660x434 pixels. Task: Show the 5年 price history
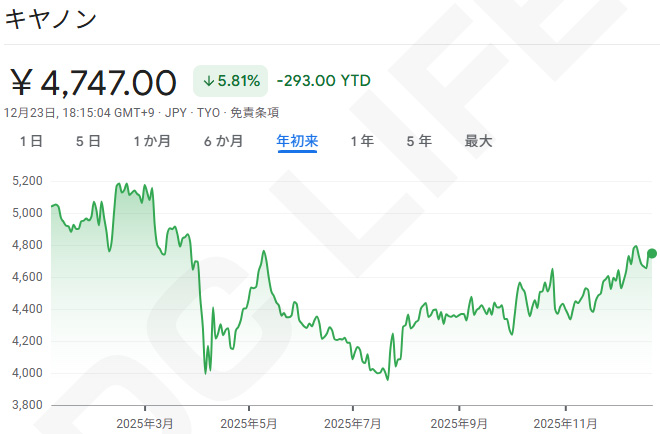pos(419,142)
